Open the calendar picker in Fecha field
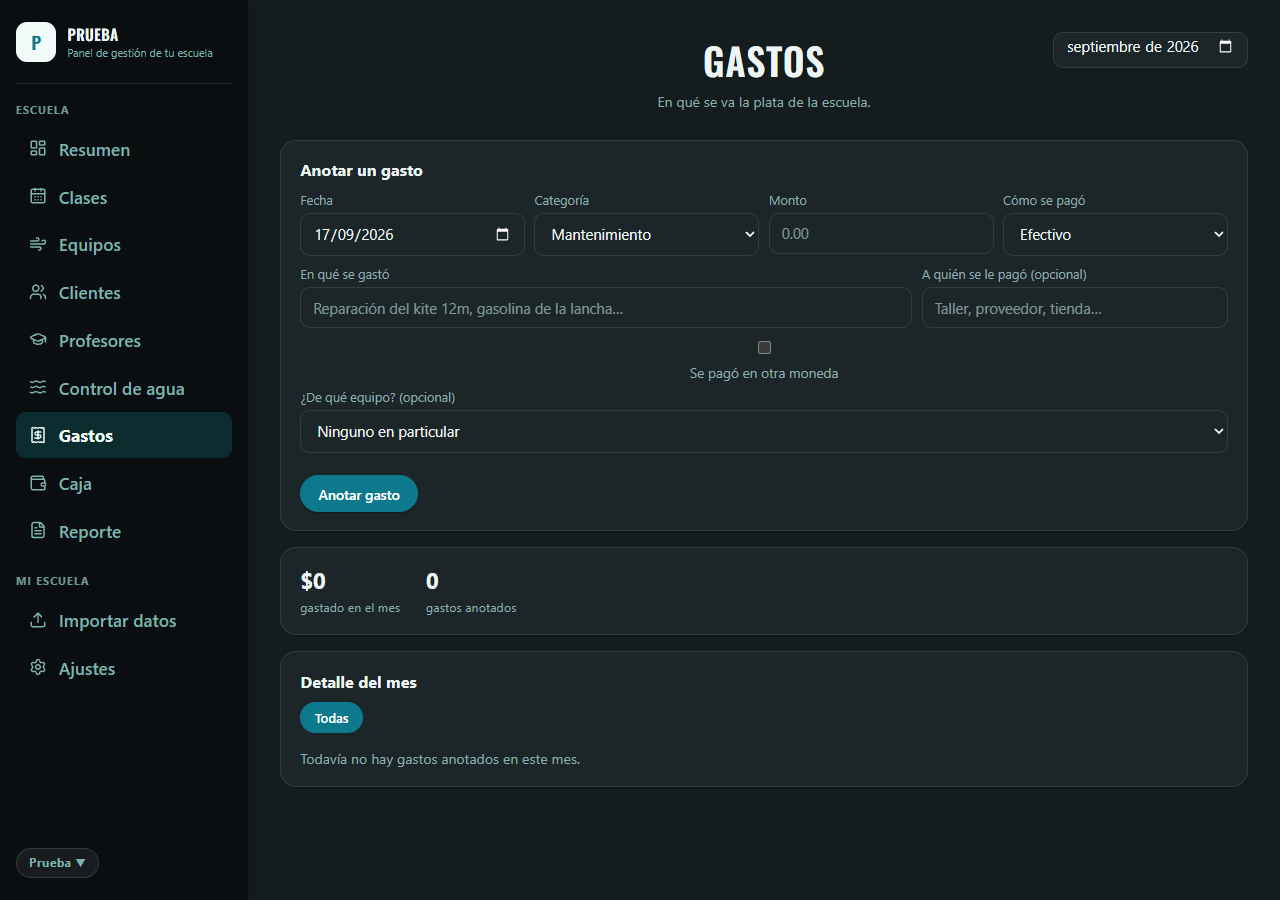 point(502,235)
